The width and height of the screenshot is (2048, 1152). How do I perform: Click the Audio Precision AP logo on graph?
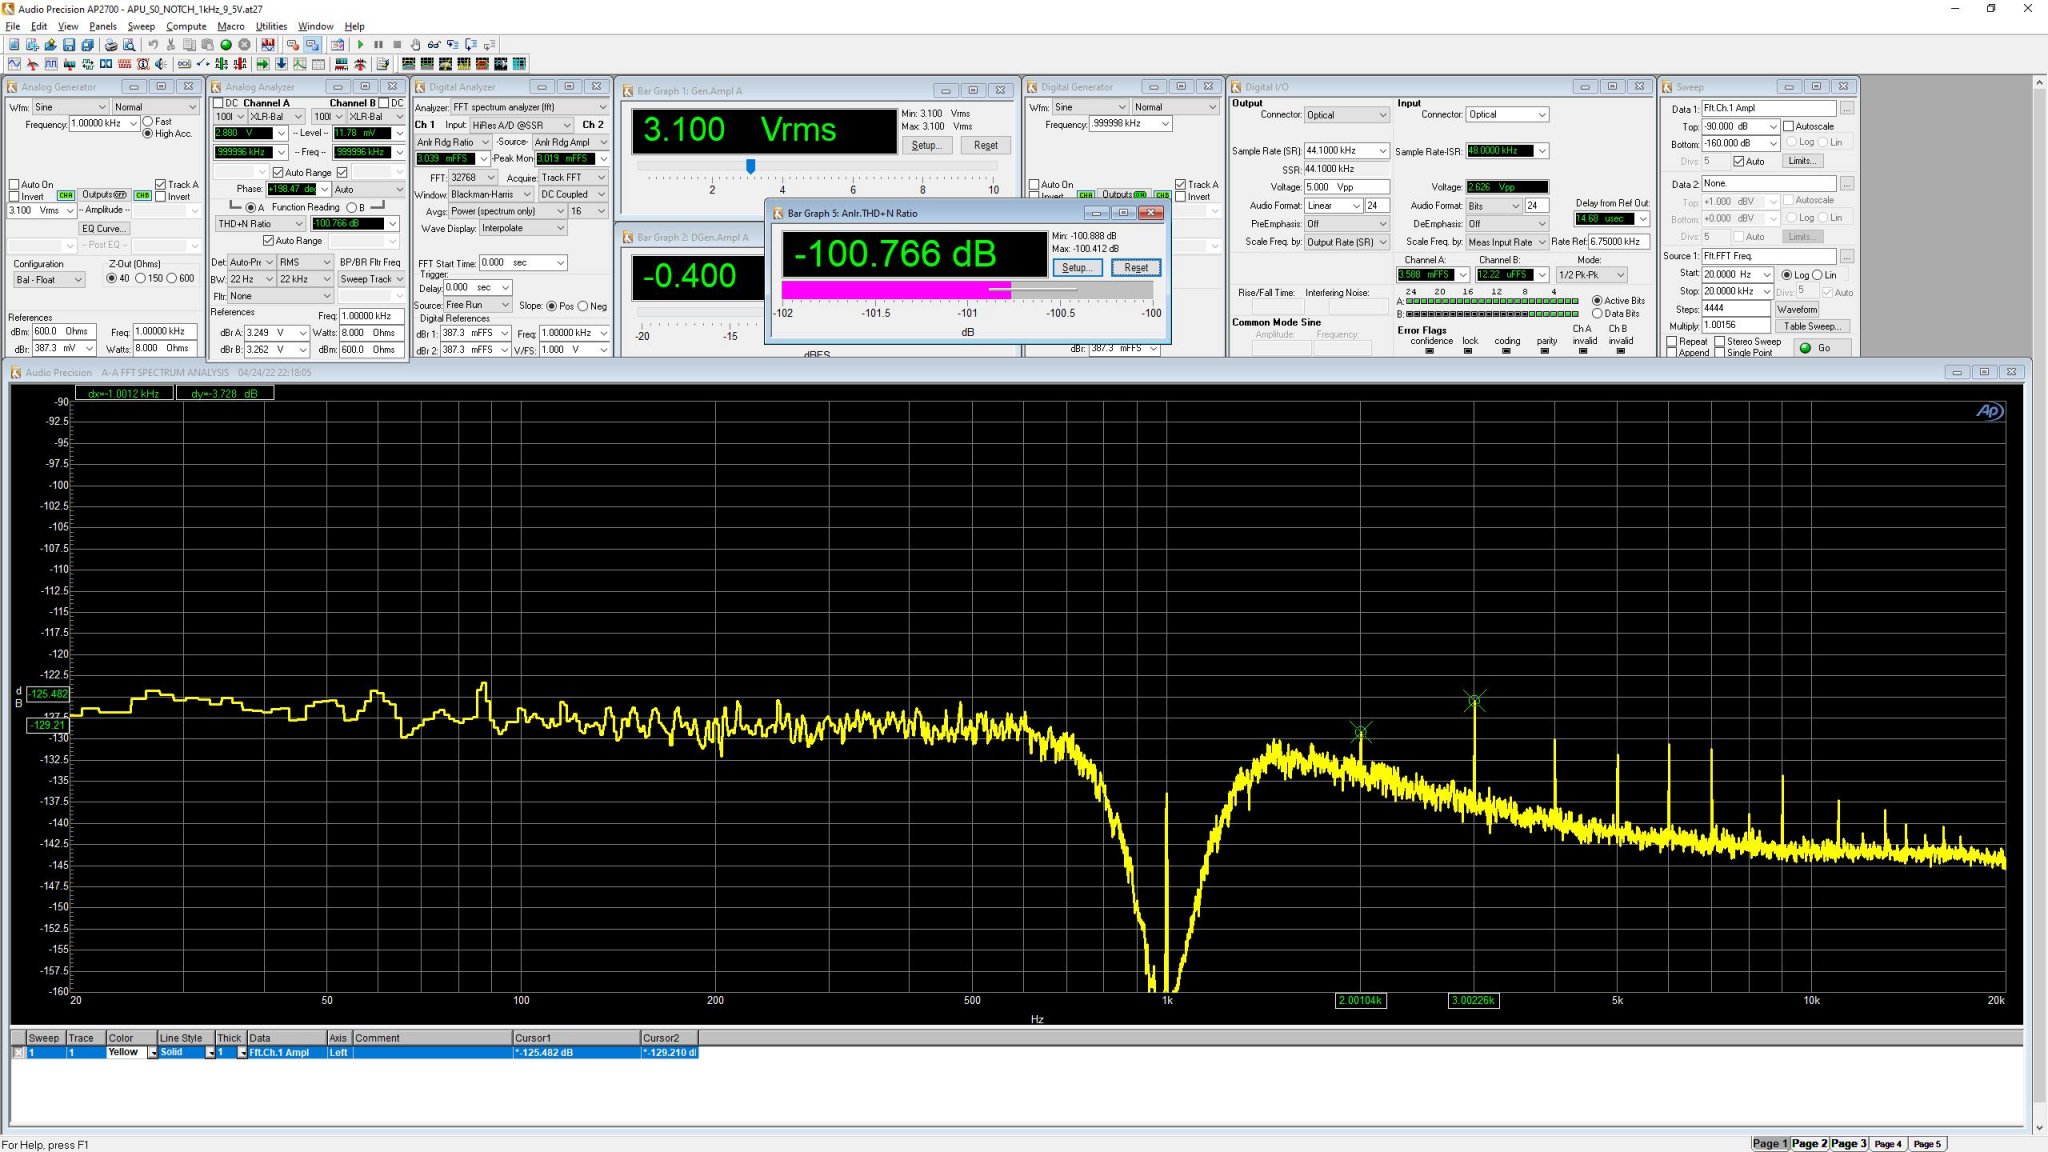click(x=1988, y=411)
